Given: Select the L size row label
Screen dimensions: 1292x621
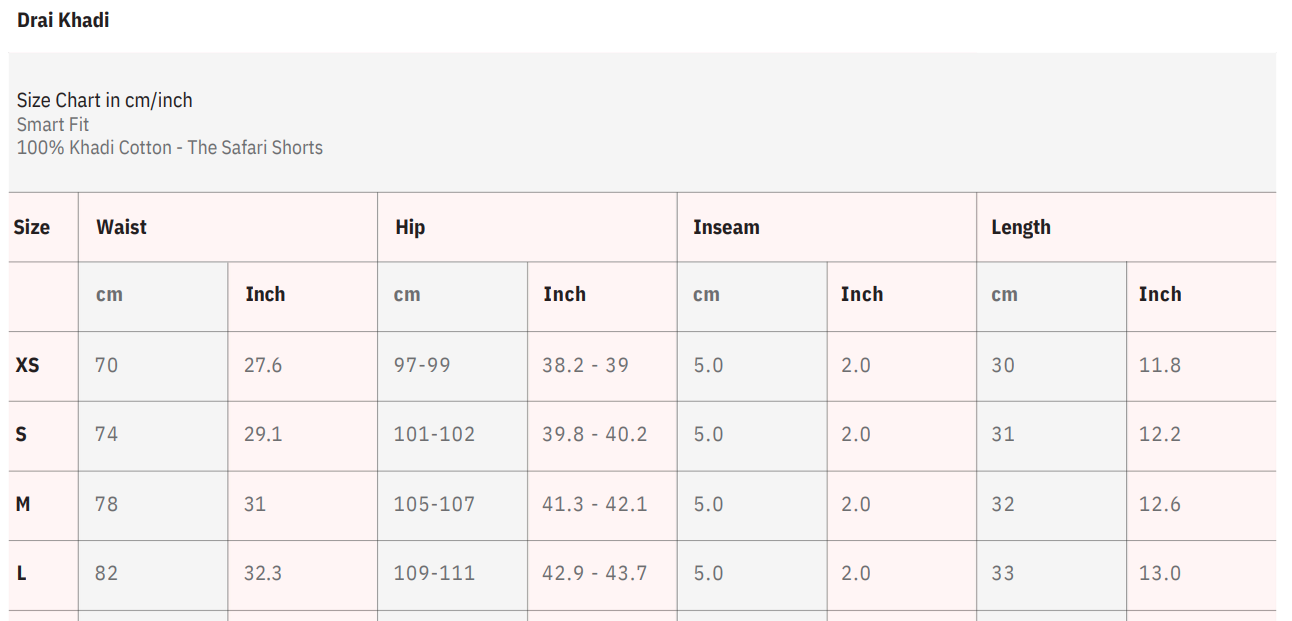Looking at the screenshot, I should pyautogui.click(x=21, y=573).
